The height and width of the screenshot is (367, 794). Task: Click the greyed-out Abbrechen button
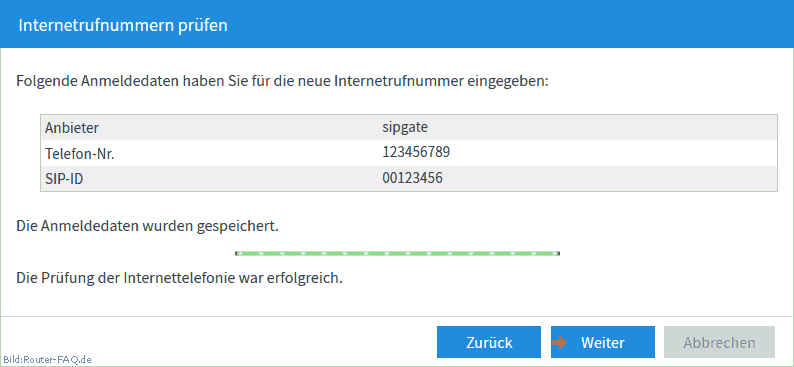coord(719,342)
